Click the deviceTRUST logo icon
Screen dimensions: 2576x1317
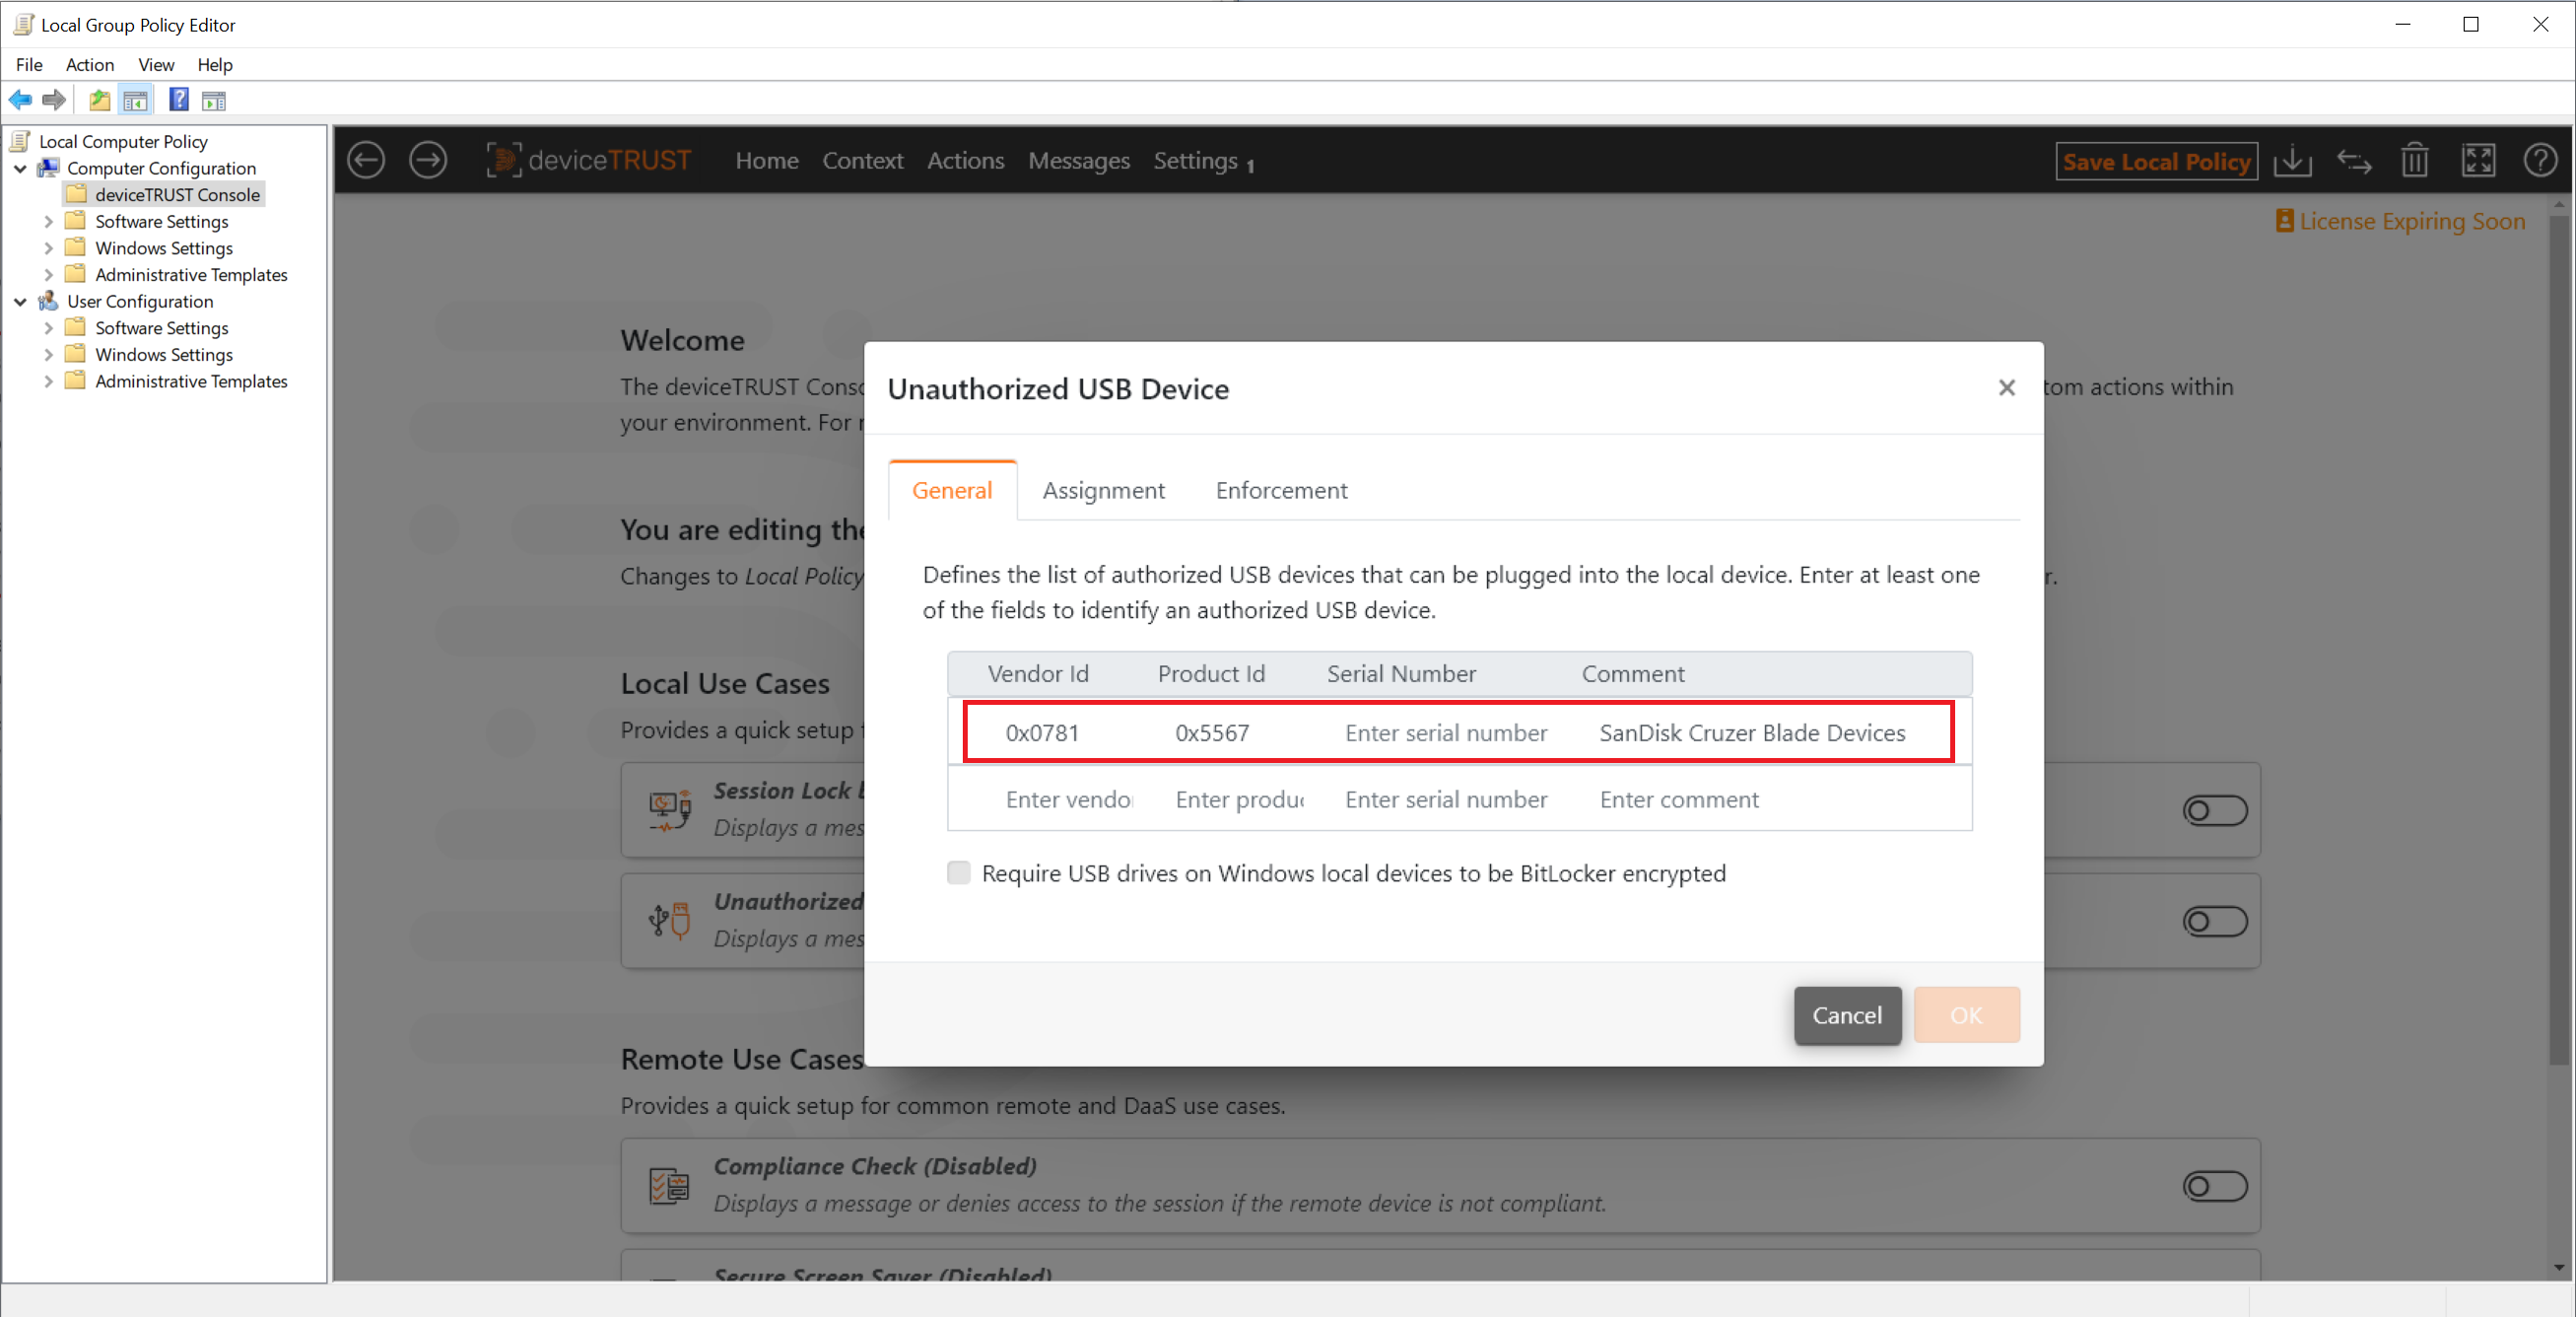[504, 160]
